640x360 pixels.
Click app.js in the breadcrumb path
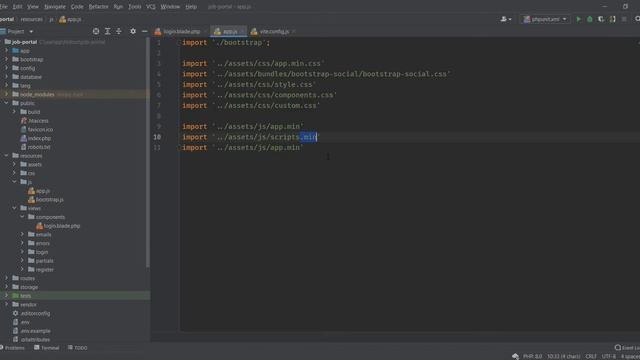coord(70,19)
